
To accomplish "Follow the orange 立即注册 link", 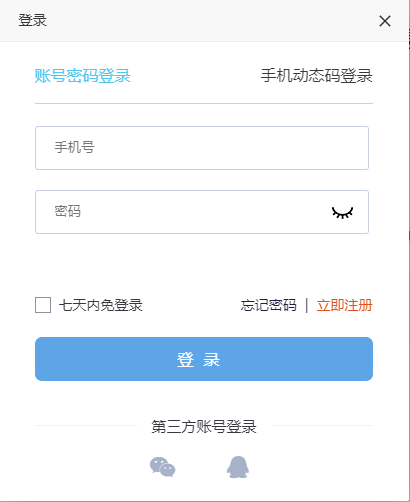I will pos(344,305).
